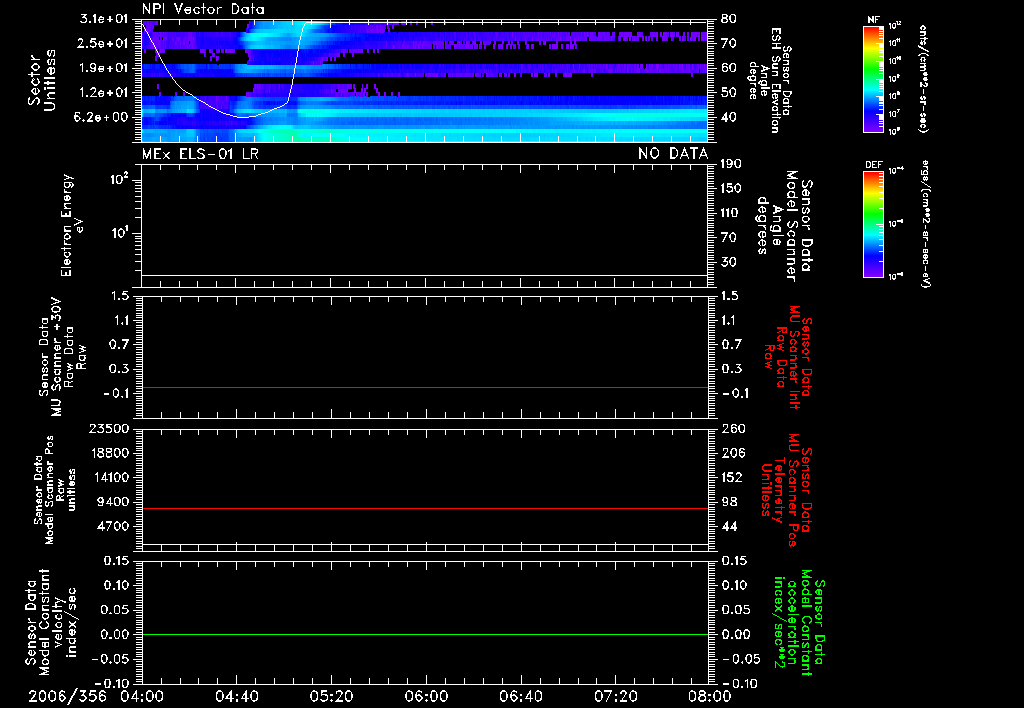The width and height of the screenshot is (1024, 708).
Task: Select the 04:00 time axis label
Action: pos(142,696)
